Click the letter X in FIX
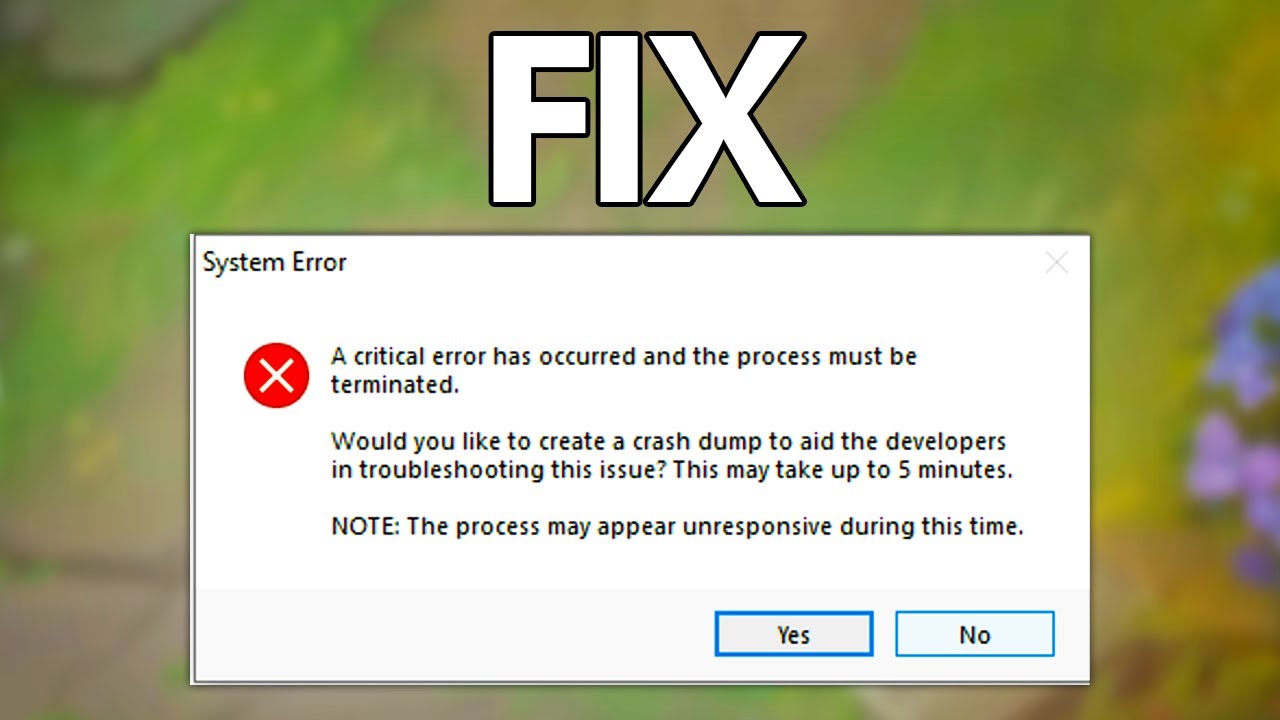 pyautogui.click(x=726, y=120)
